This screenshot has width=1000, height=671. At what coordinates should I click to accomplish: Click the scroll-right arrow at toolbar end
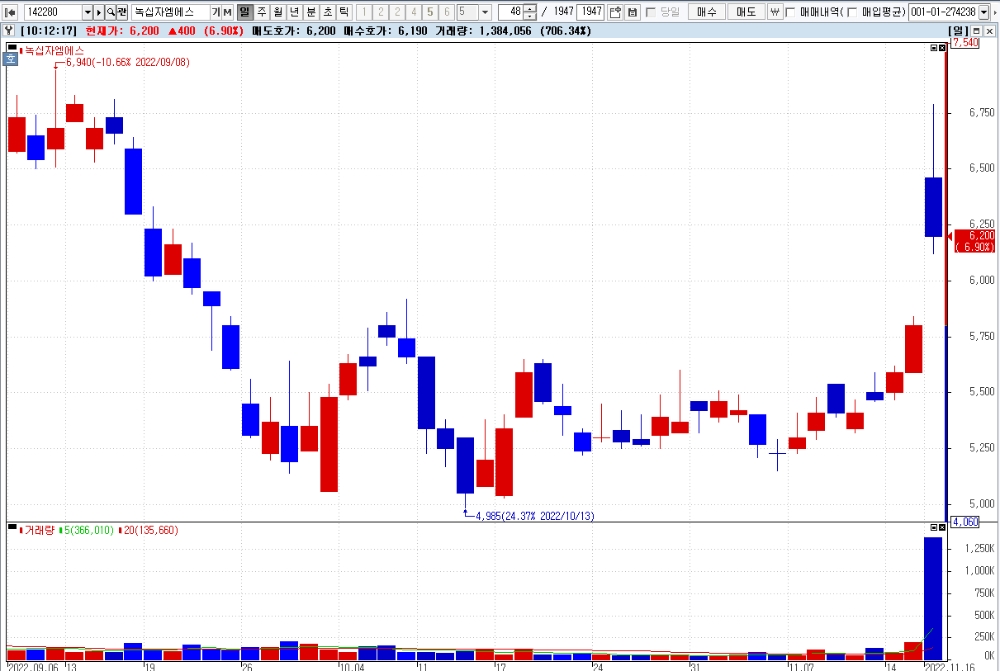[x=996, y=11]
